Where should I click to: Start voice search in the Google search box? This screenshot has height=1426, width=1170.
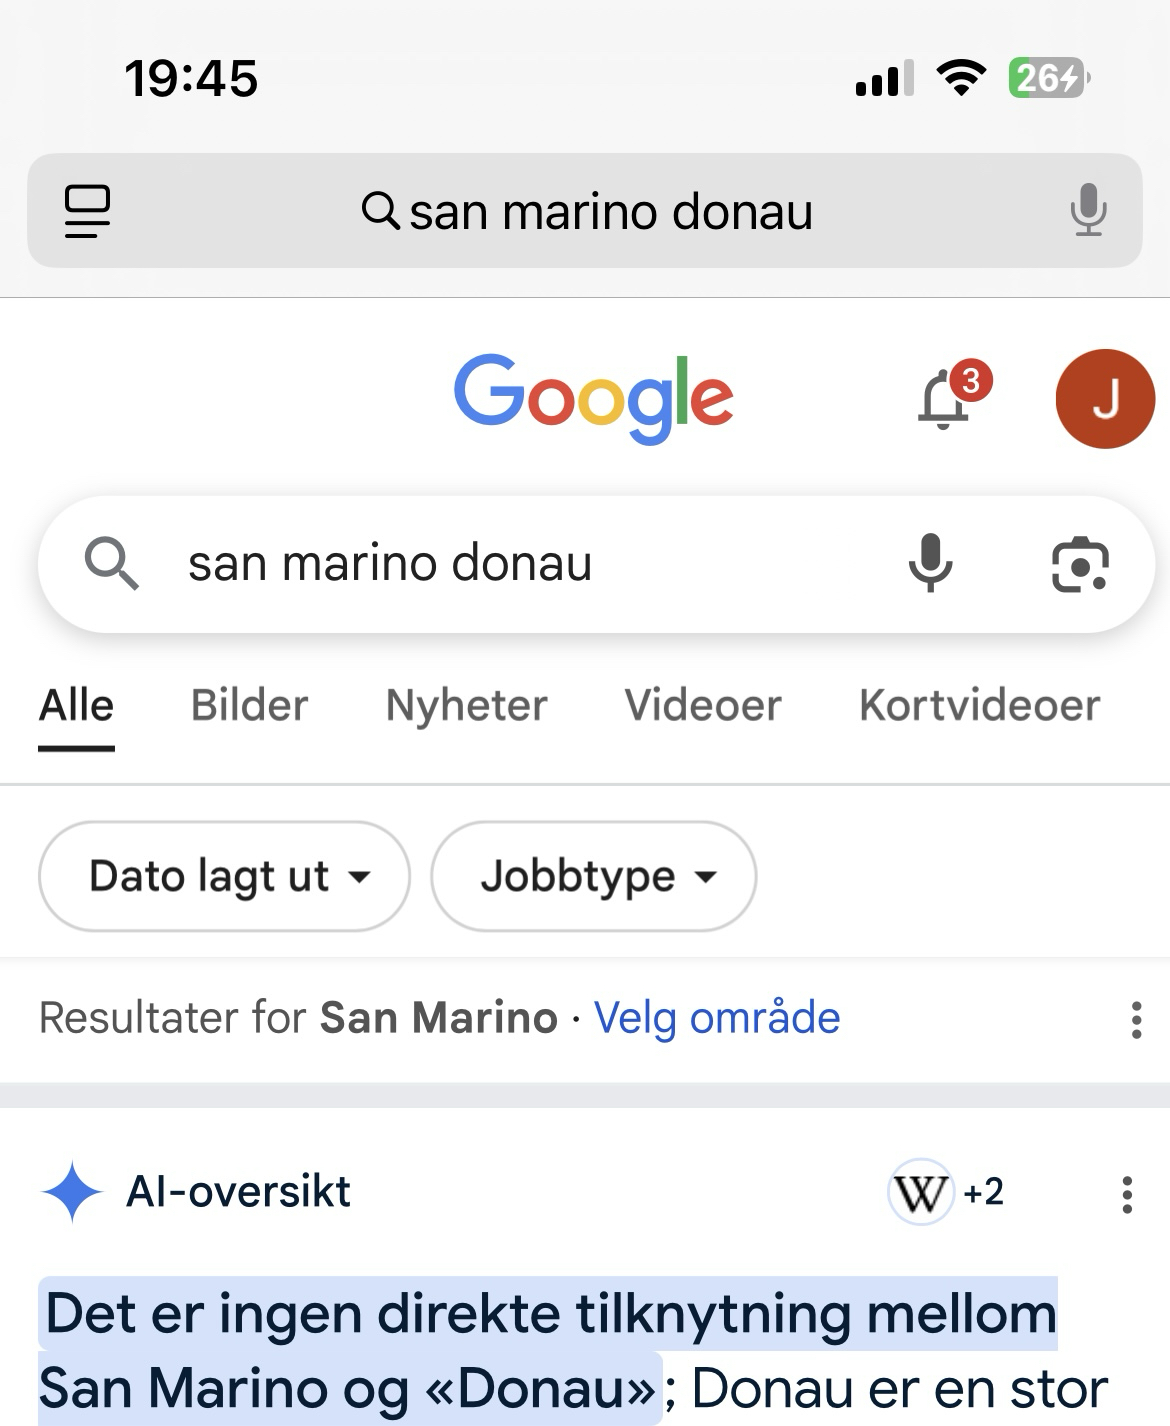coord(930,564)
